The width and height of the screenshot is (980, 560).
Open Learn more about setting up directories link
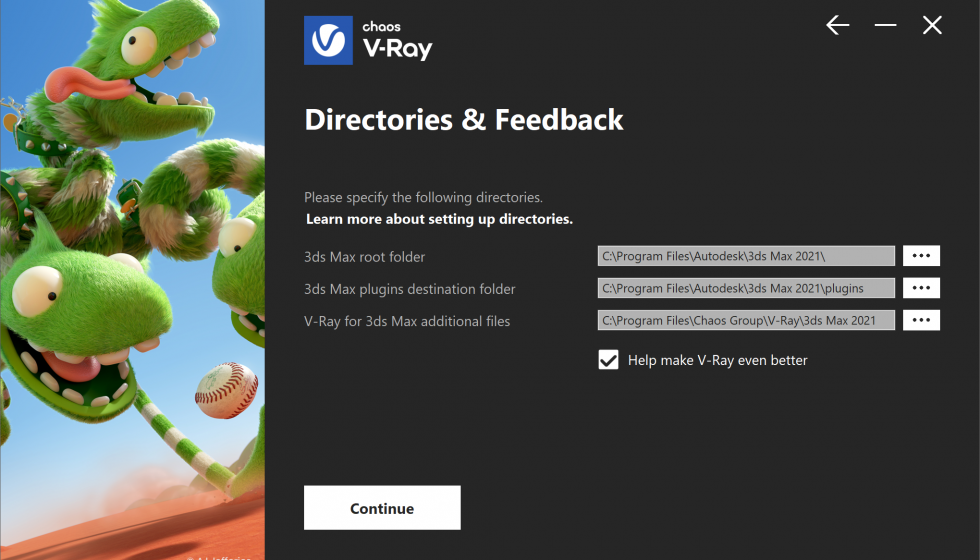439,219
